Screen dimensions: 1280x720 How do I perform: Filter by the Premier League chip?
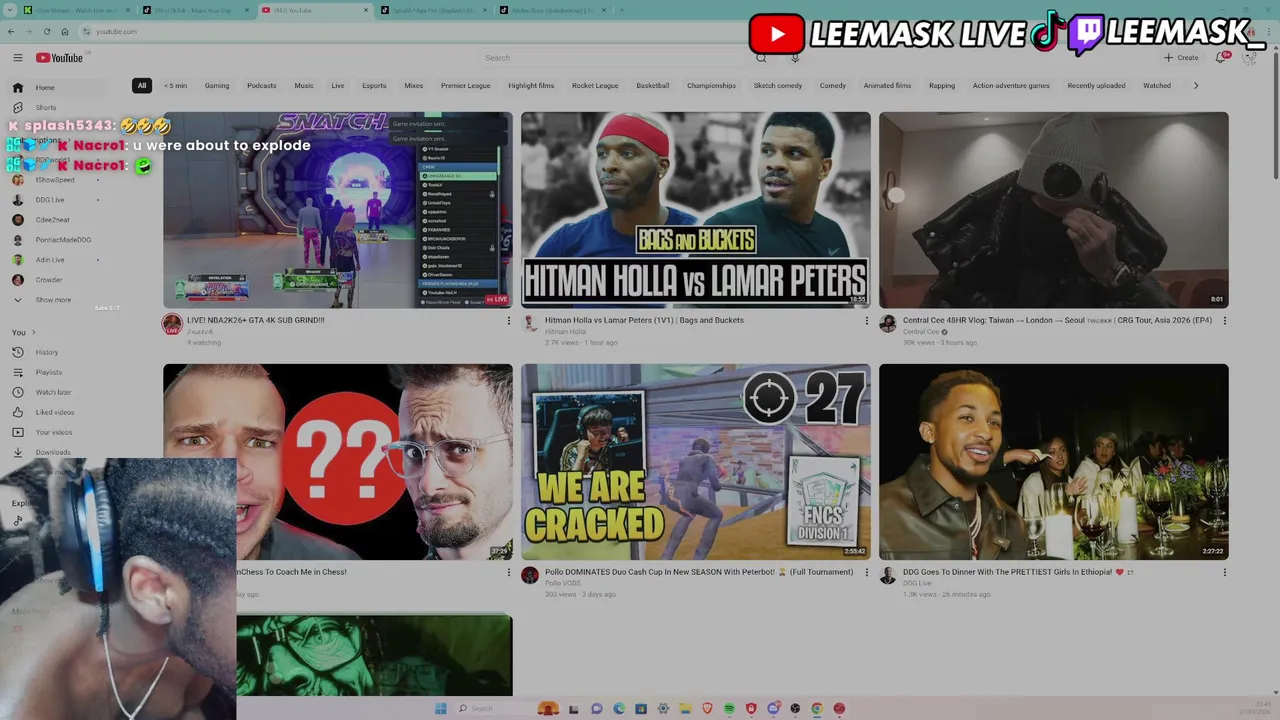tap(466, 86)
